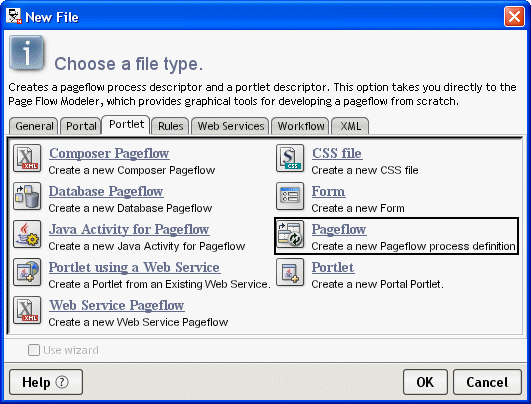This screenshot has width=531, height=404.
Task: Click the Database Pageflow icon
Action: tap(27, 196)
